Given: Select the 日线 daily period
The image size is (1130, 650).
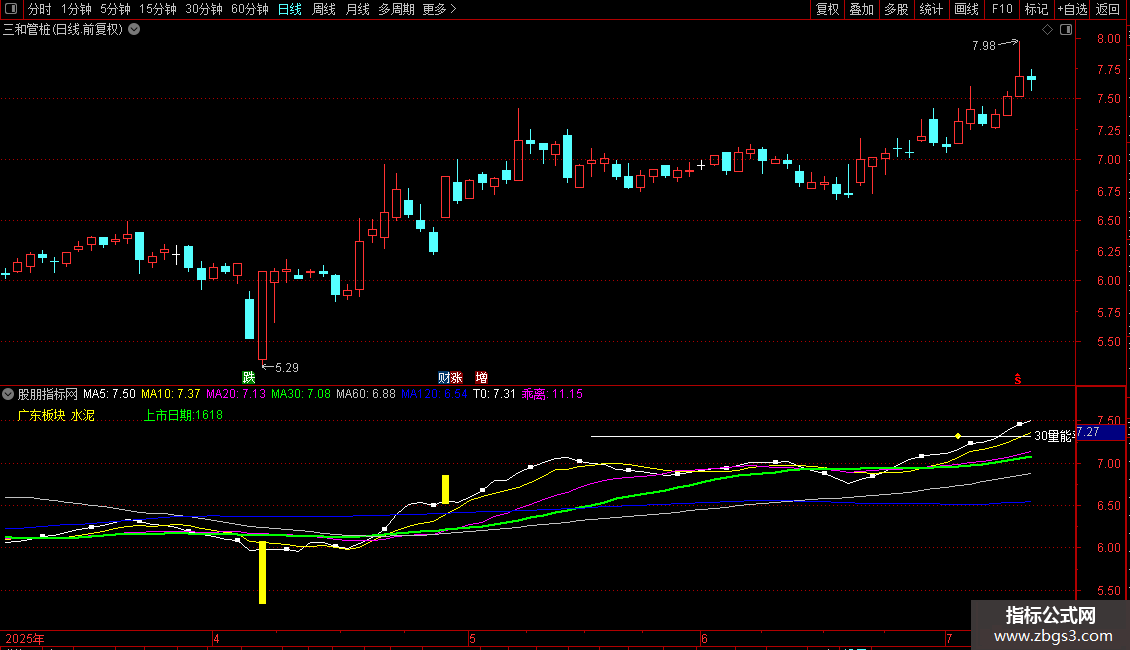Looking at the screenshot, I should pyautogui.click(x=290, y=9).
